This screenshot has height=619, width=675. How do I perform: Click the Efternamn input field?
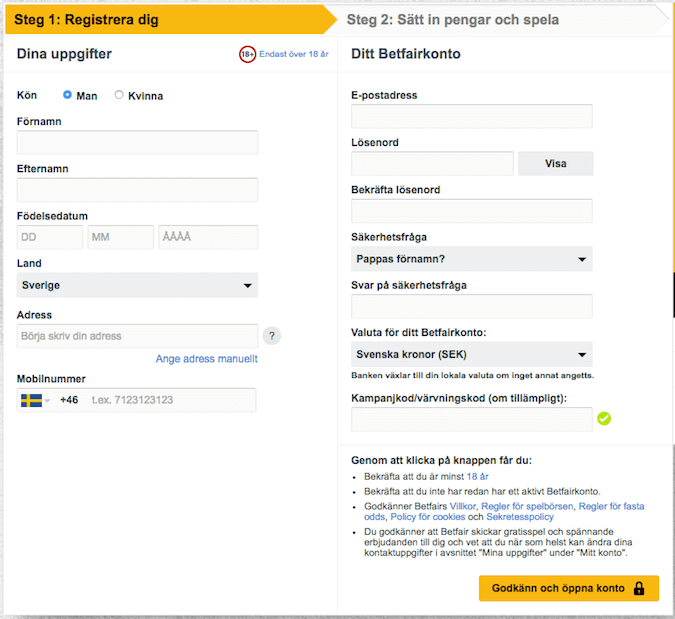[x=137, y=190]
